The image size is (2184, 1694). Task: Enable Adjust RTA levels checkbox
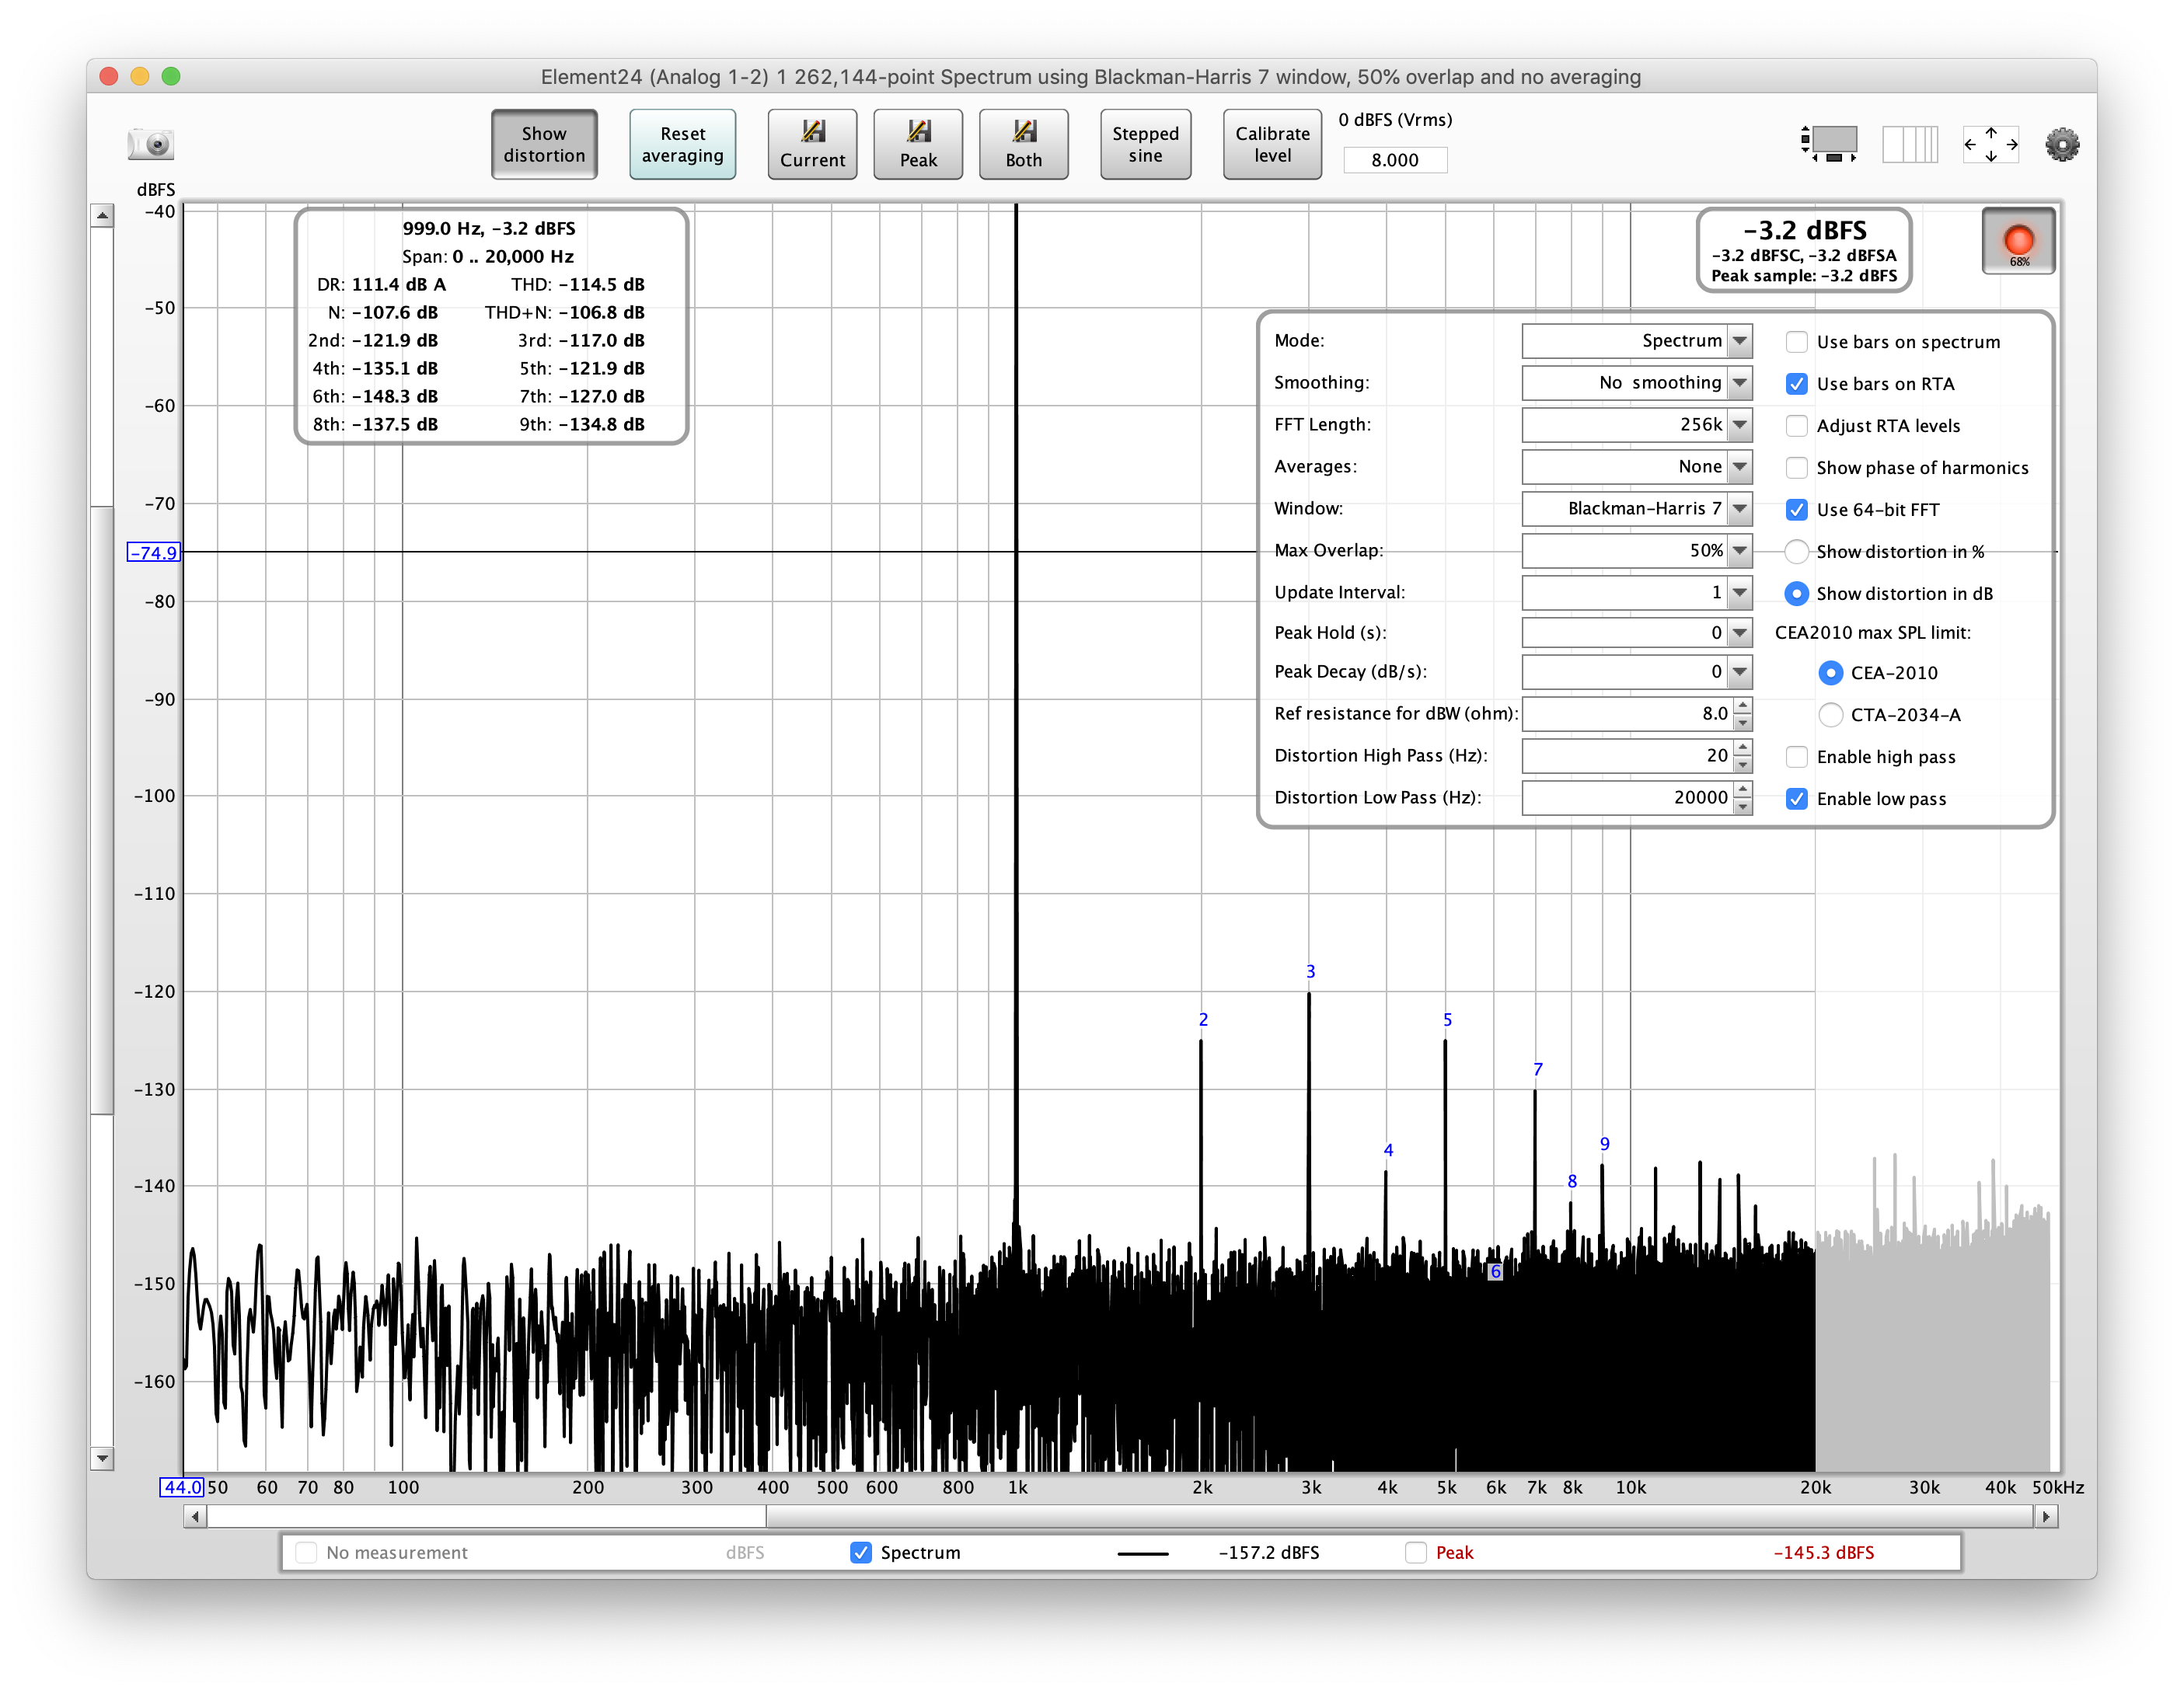click(x=1796, y=426)
